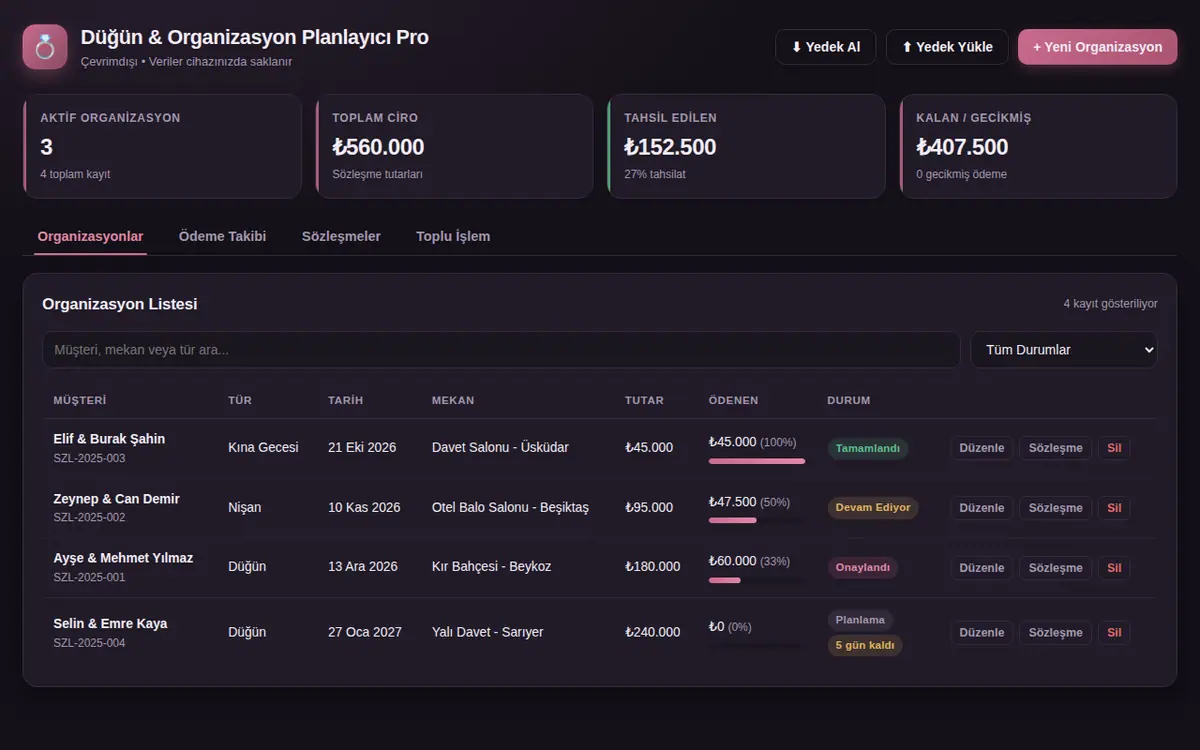1200x750 pixels.
Task: Select the Toplu İşlem tab
Action: coord(453,237)
